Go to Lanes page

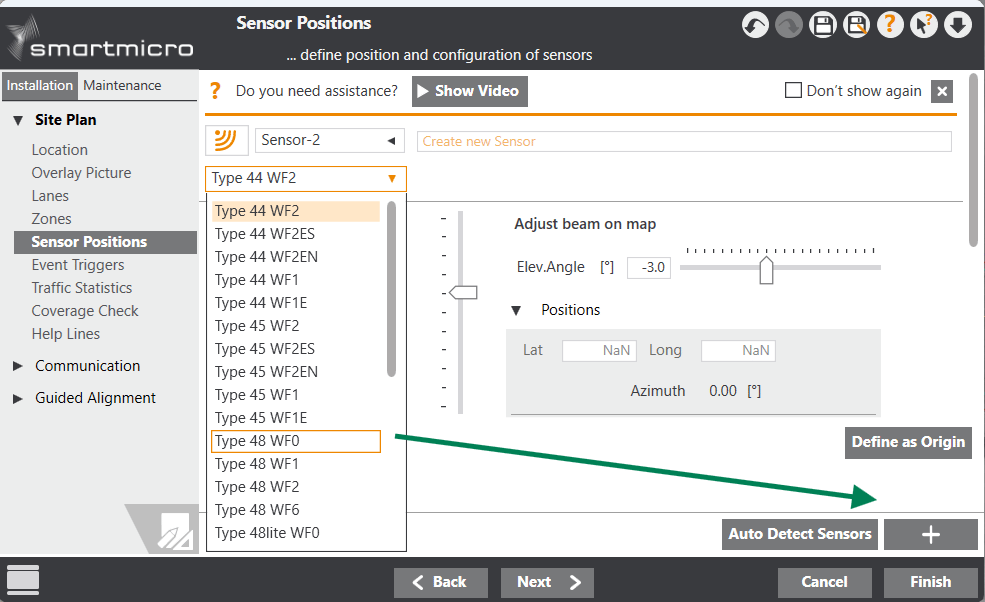coord(50,196)
